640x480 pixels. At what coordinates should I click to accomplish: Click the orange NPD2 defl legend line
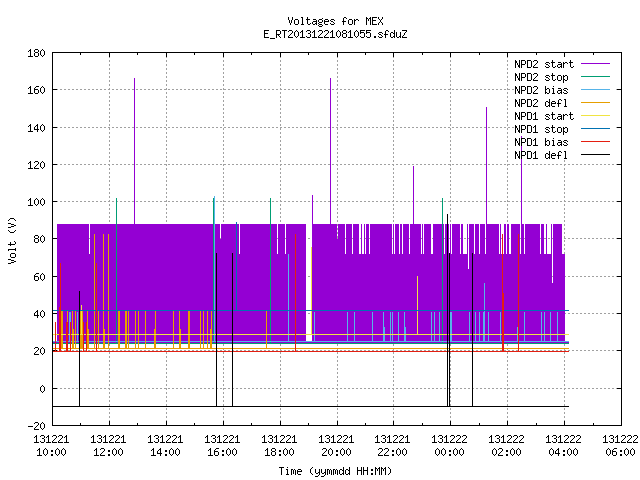595,102
